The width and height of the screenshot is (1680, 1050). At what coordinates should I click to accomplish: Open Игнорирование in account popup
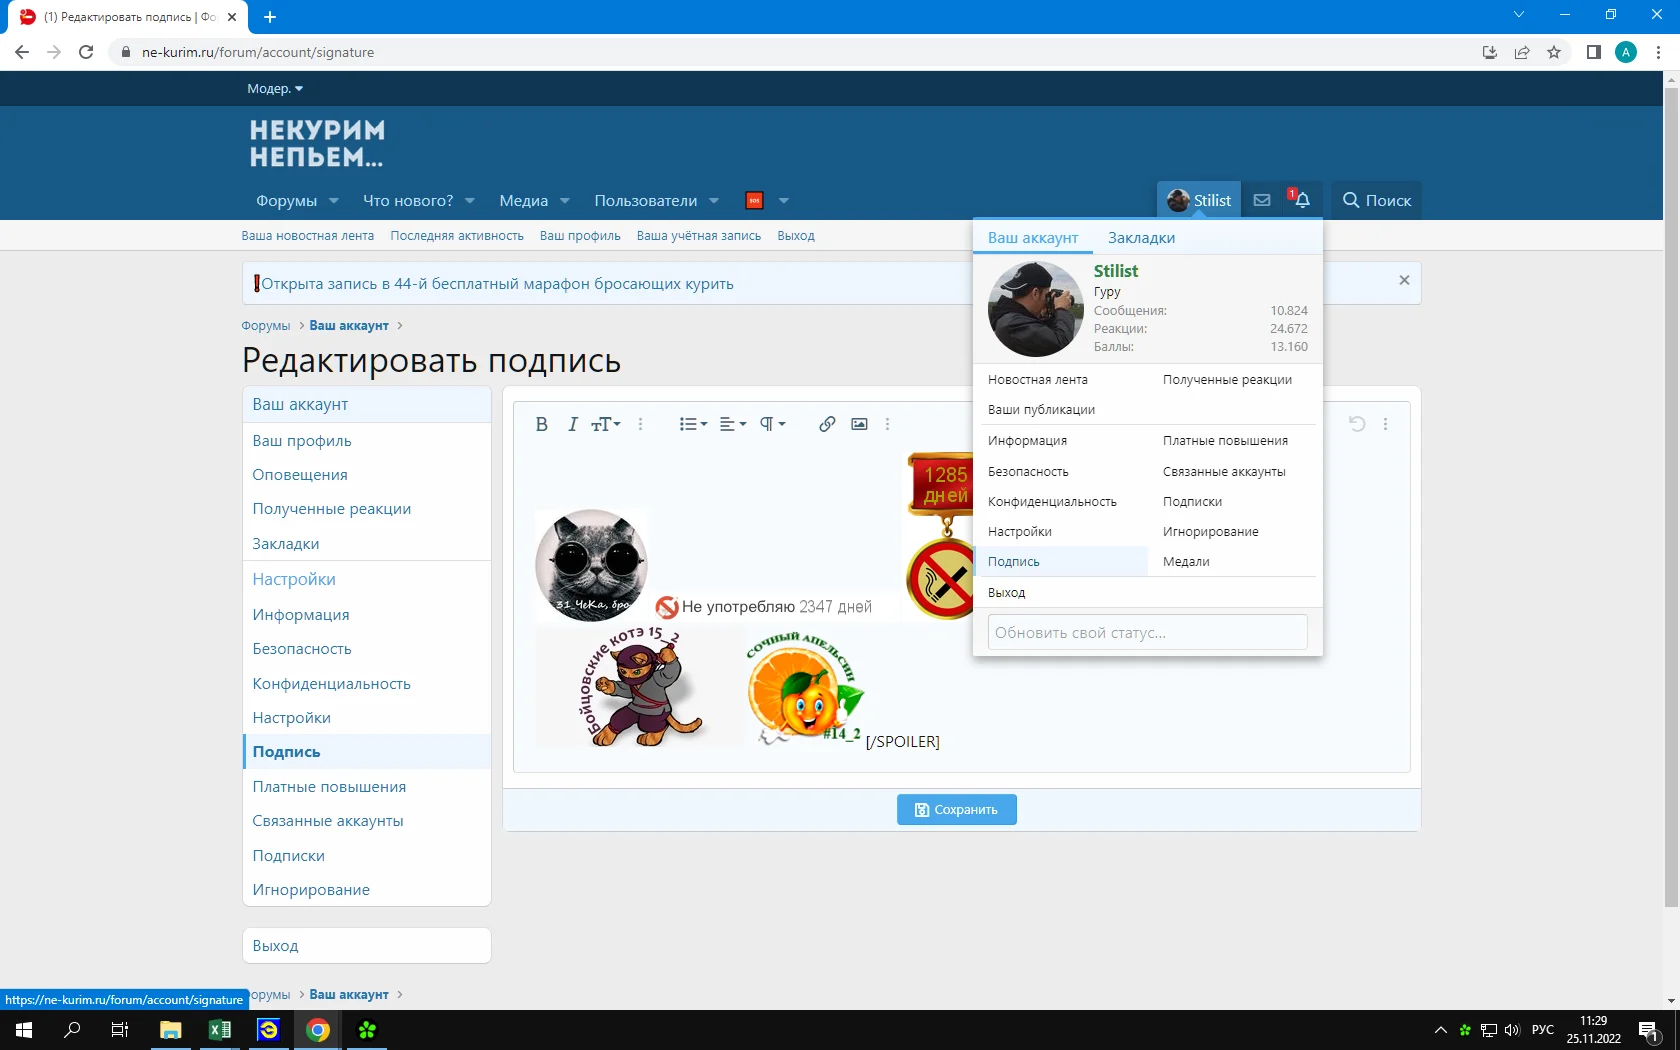click(x=1210, y=532)
